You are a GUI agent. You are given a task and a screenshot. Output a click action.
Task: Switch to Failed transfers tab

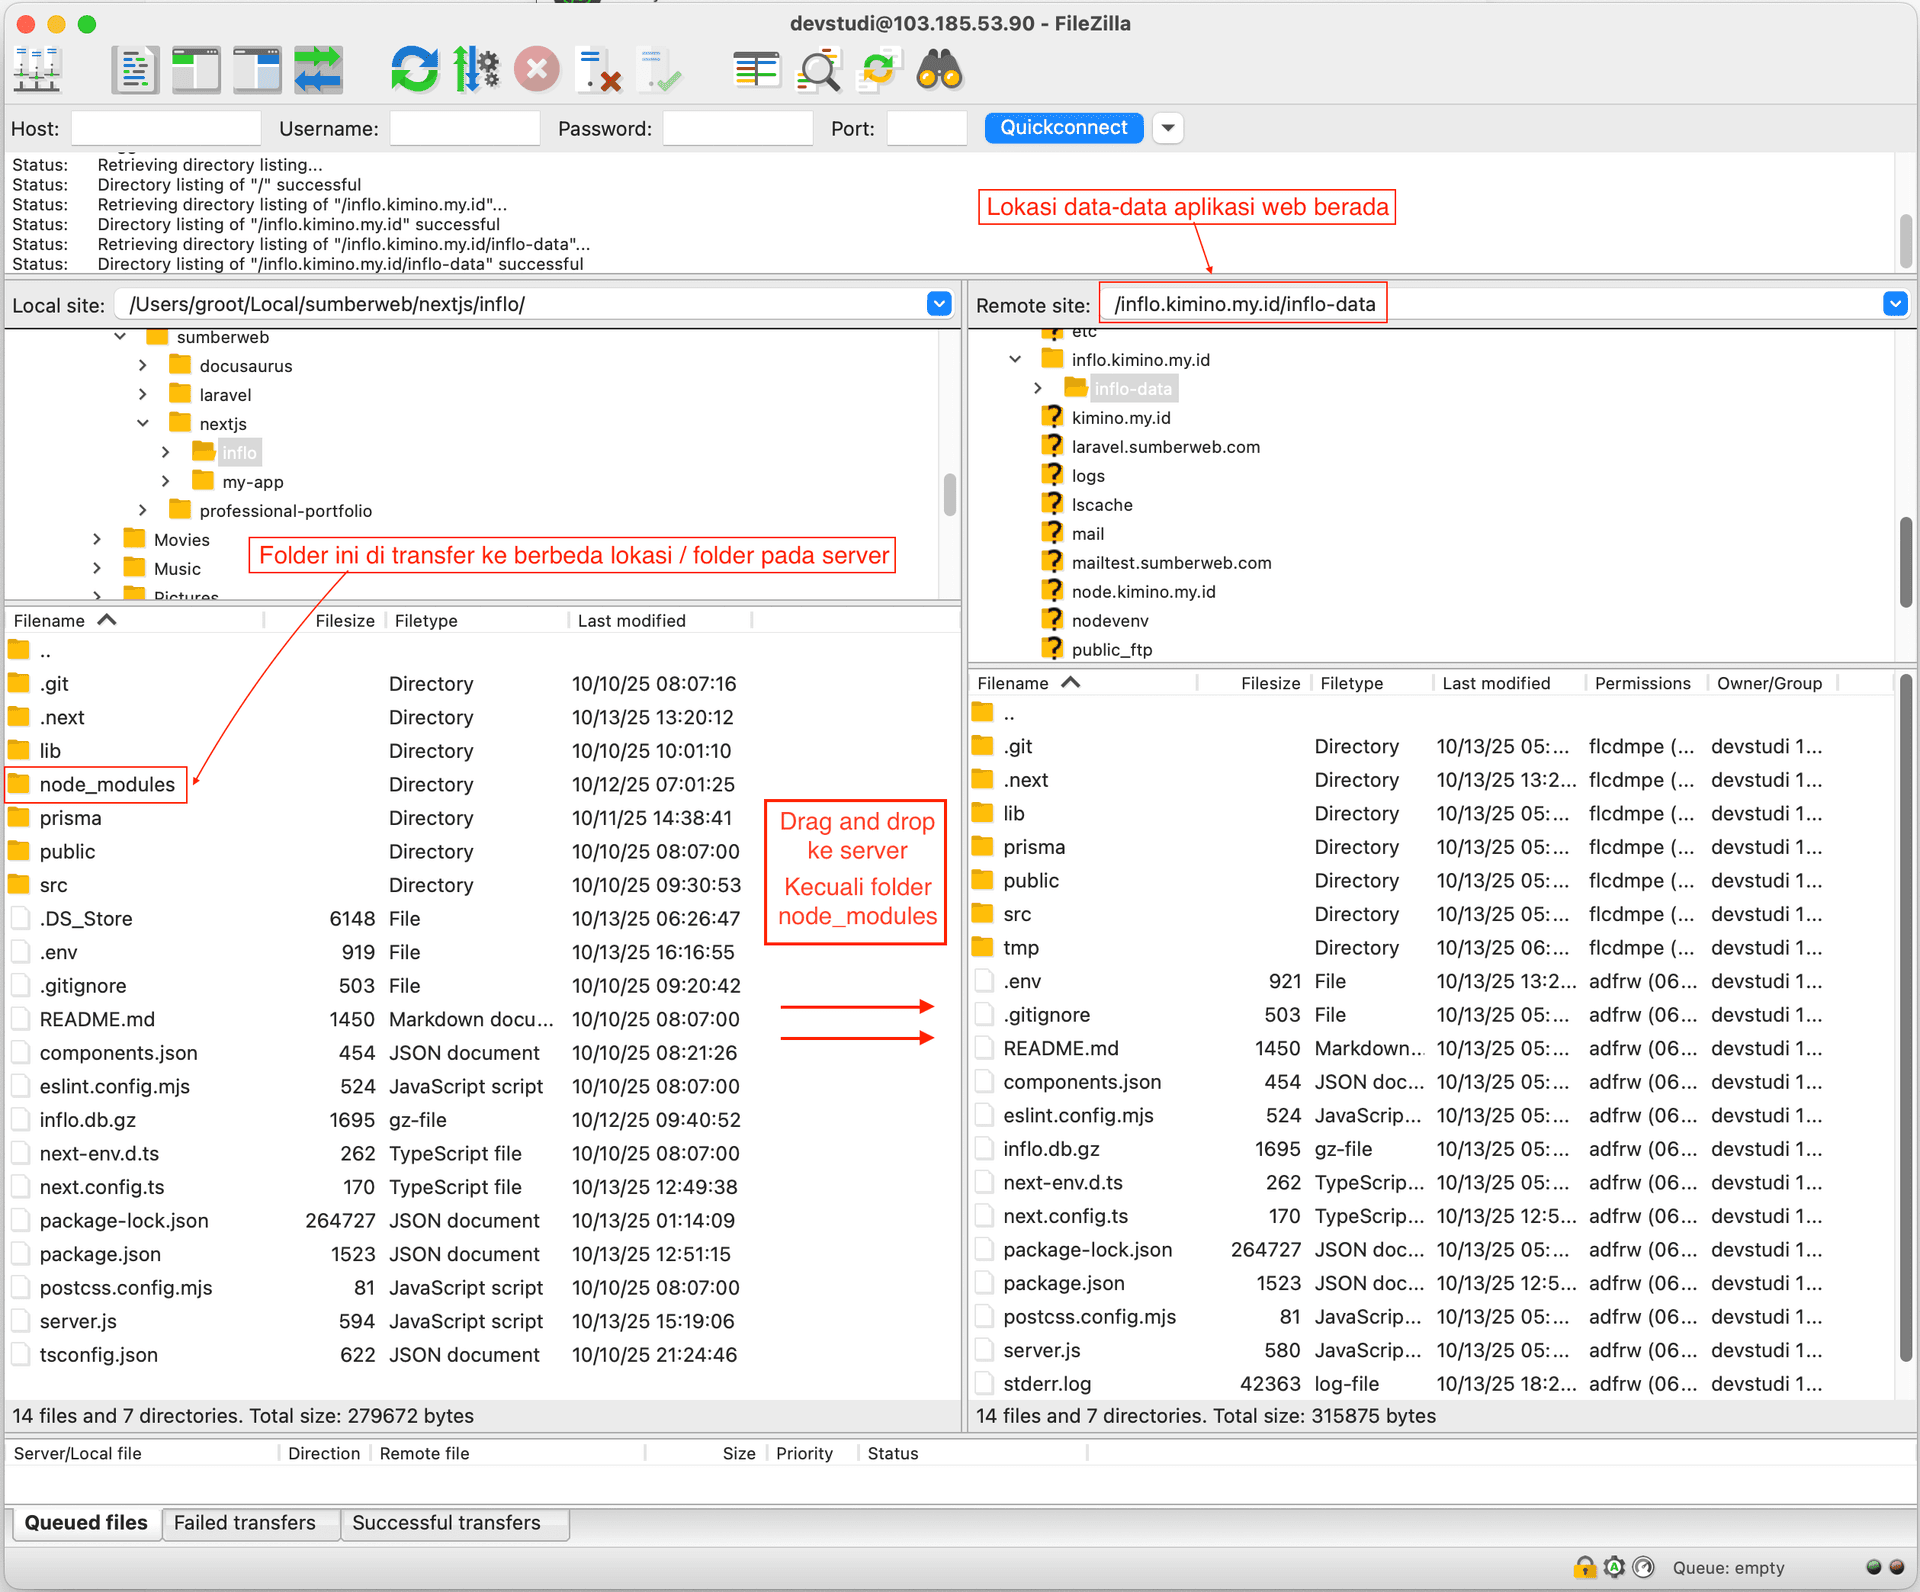pos(245,1522)
